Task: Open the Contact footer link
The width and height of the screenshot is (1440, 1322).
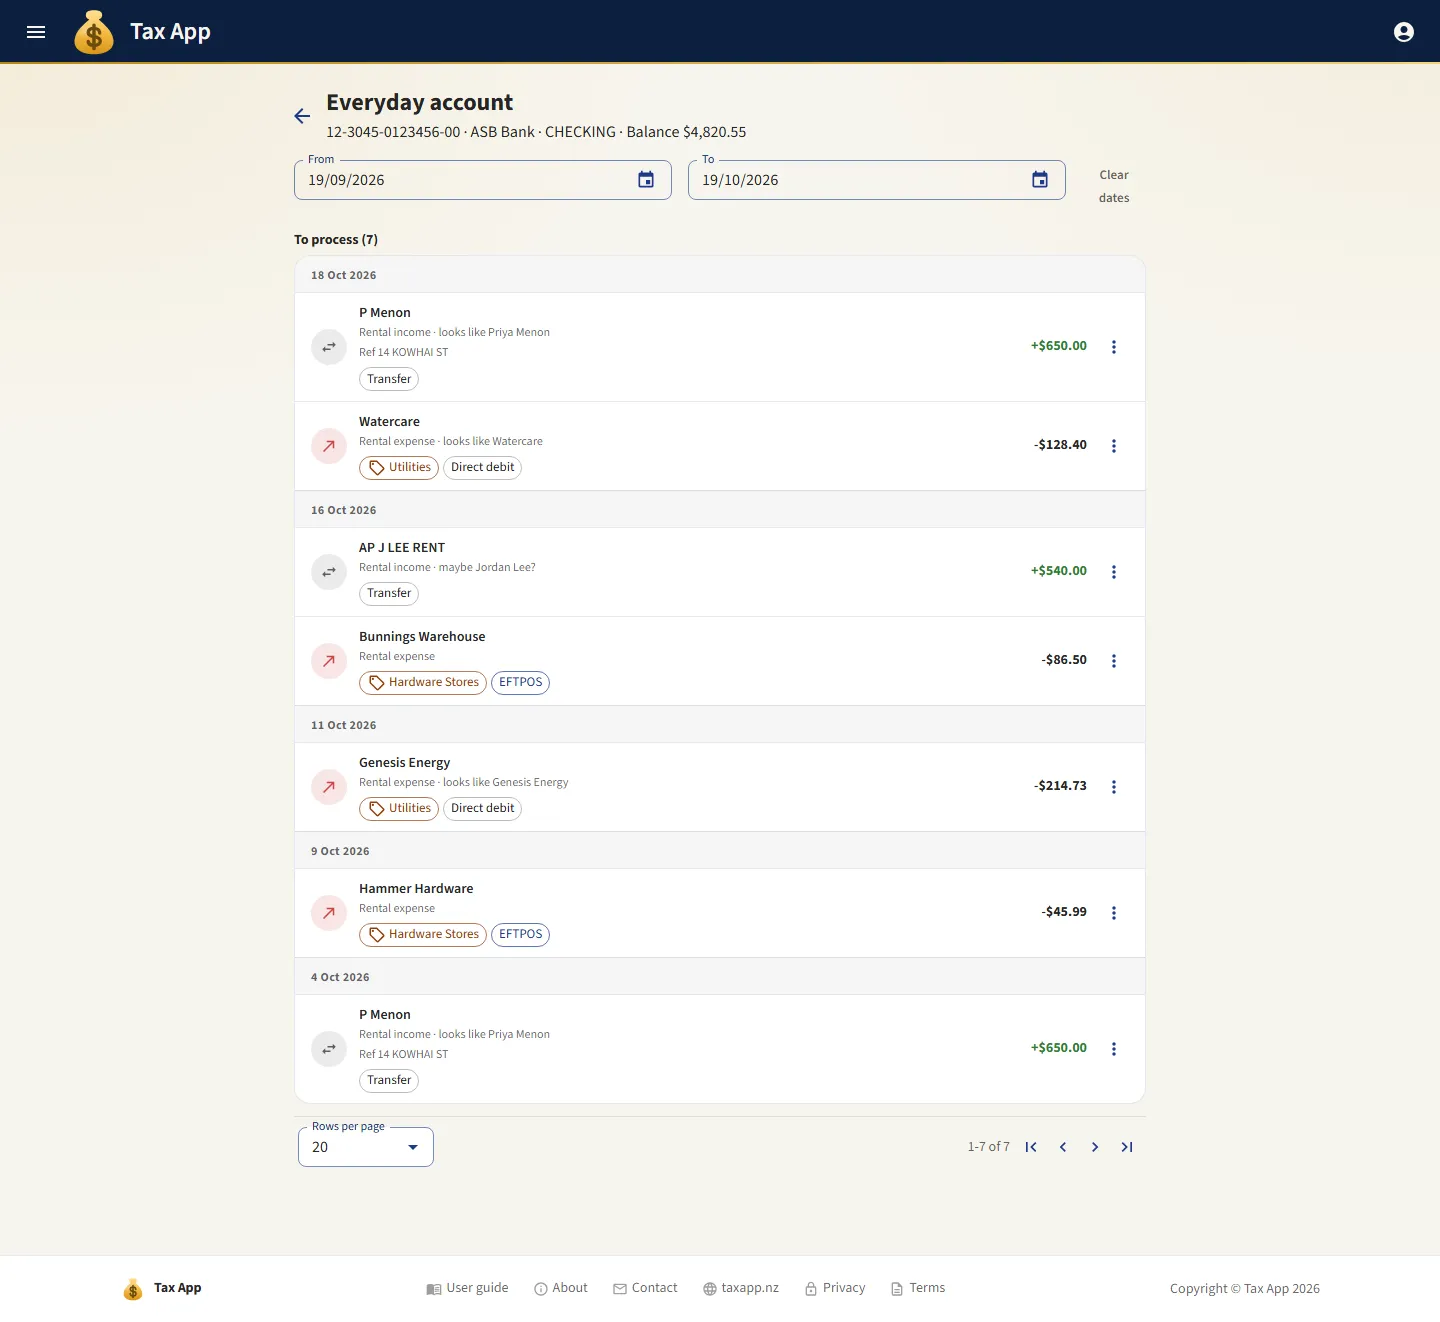Action: click(x=645, y=1288)
